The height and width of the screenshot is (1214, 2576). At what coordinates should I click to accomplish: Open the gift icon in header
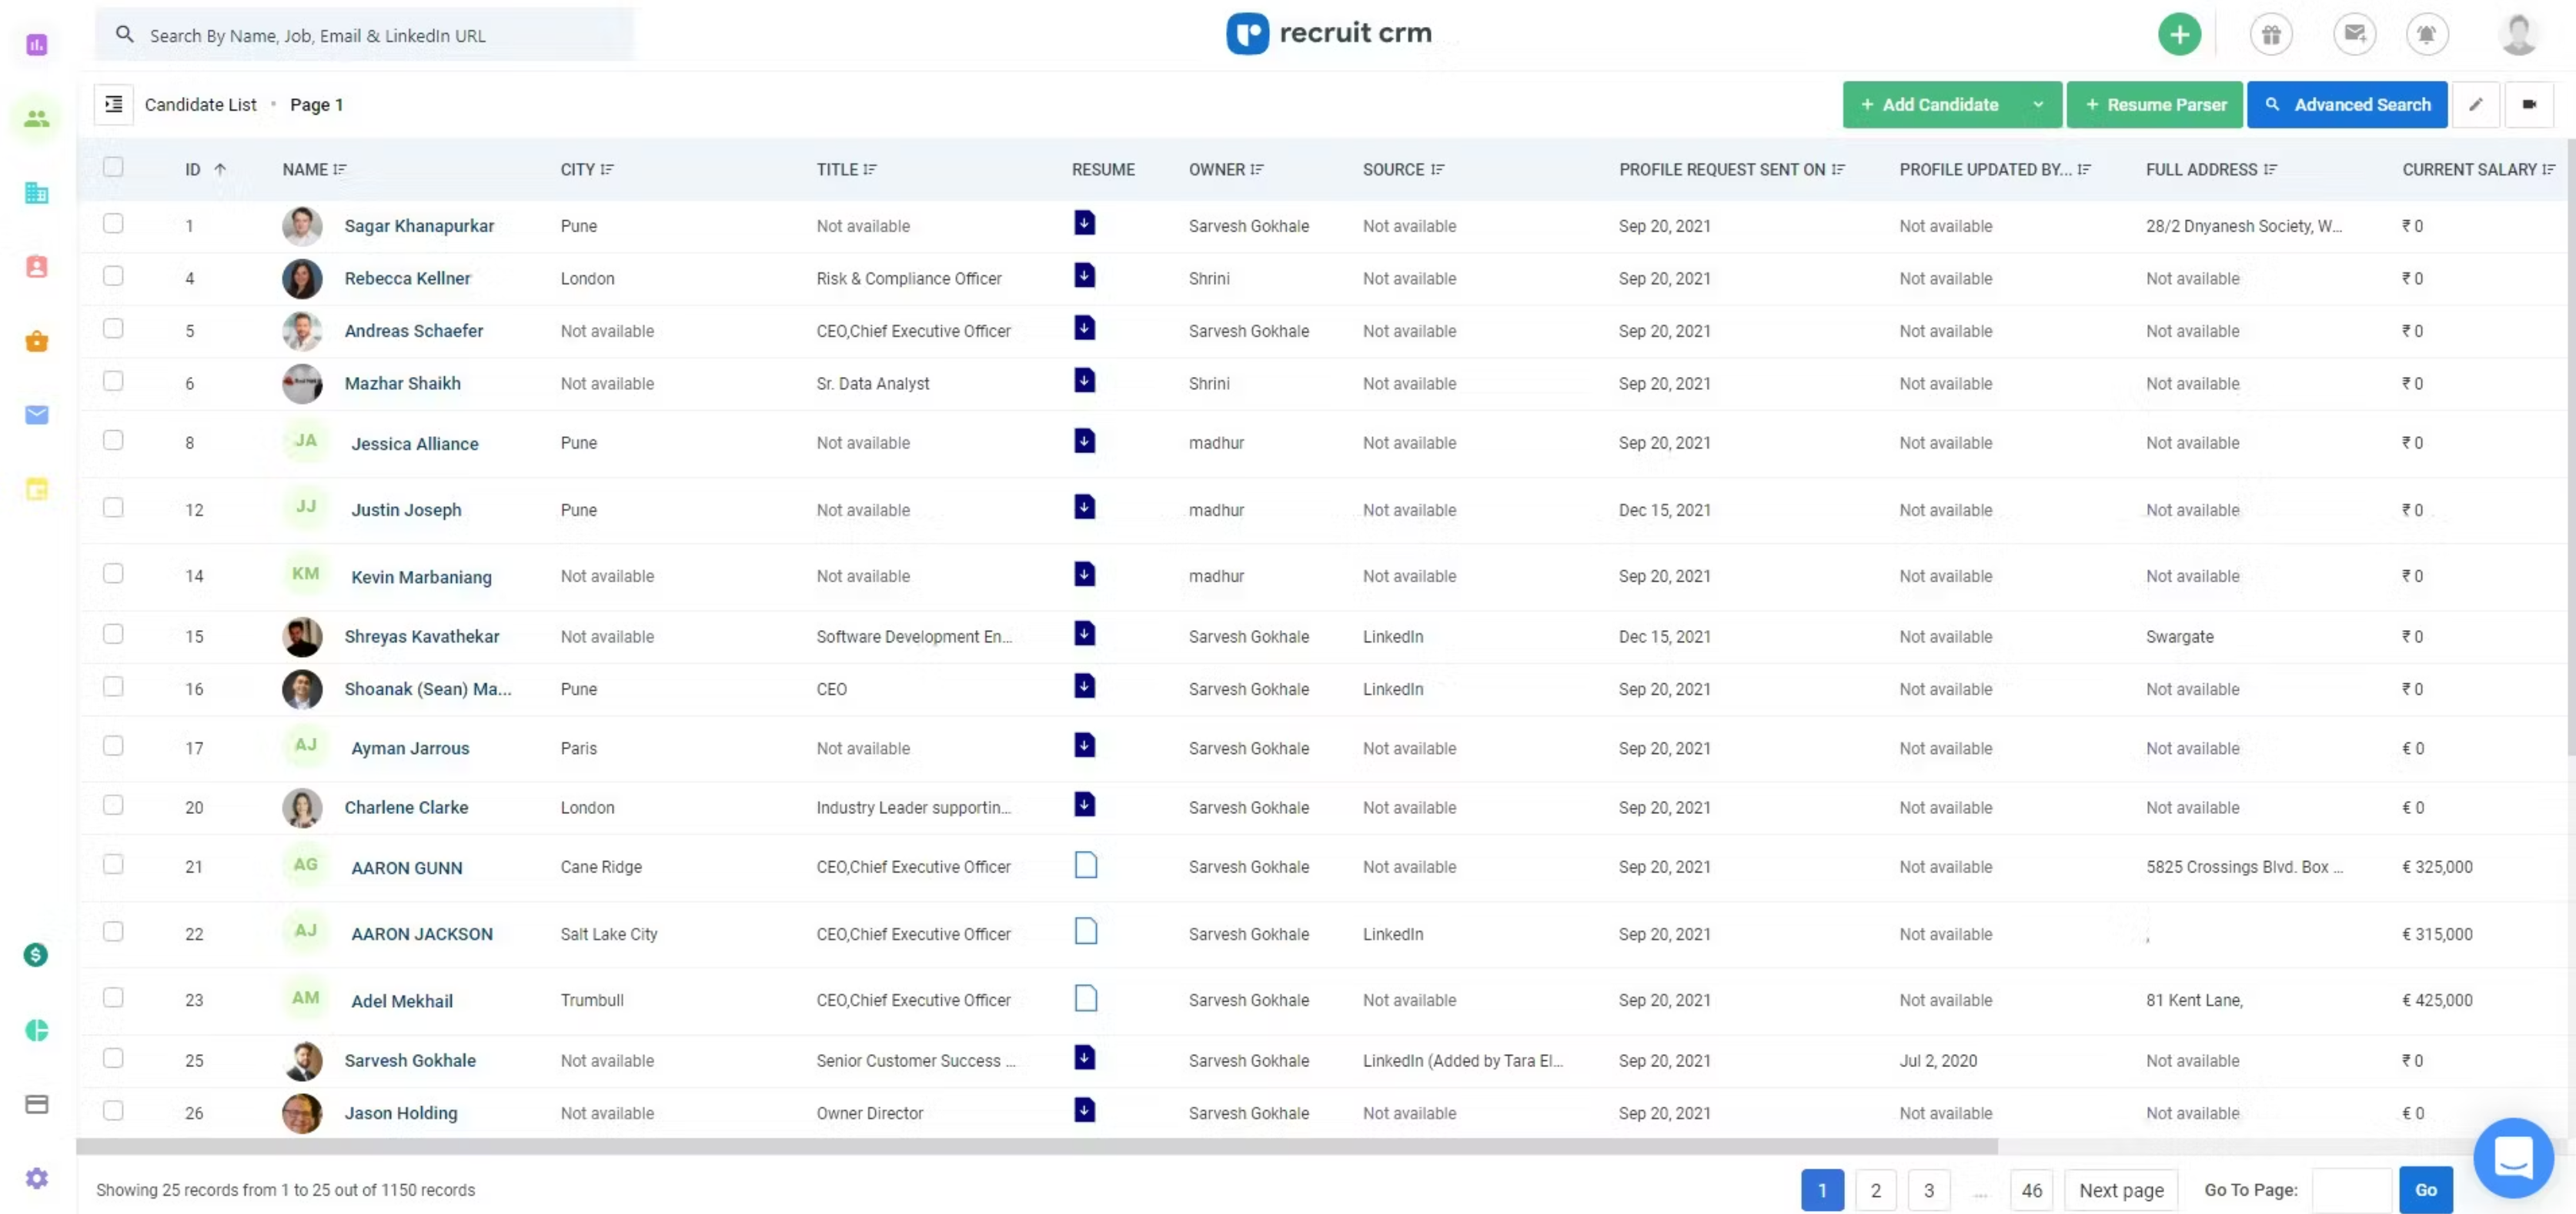(x=2271, y=35)
